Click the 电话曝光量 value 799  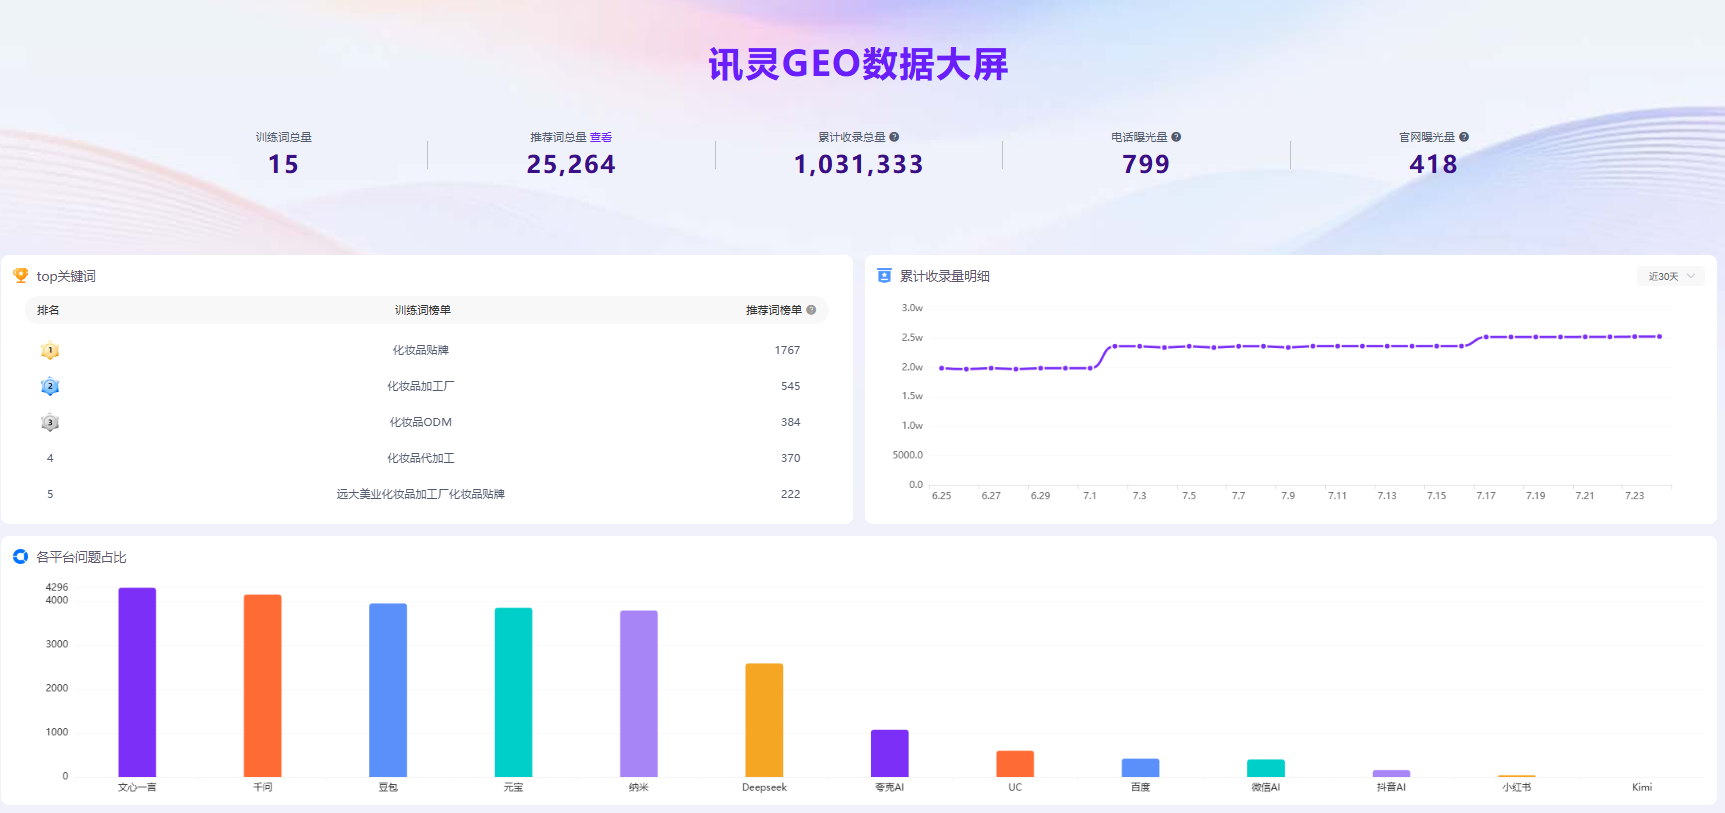[1146, 164]
